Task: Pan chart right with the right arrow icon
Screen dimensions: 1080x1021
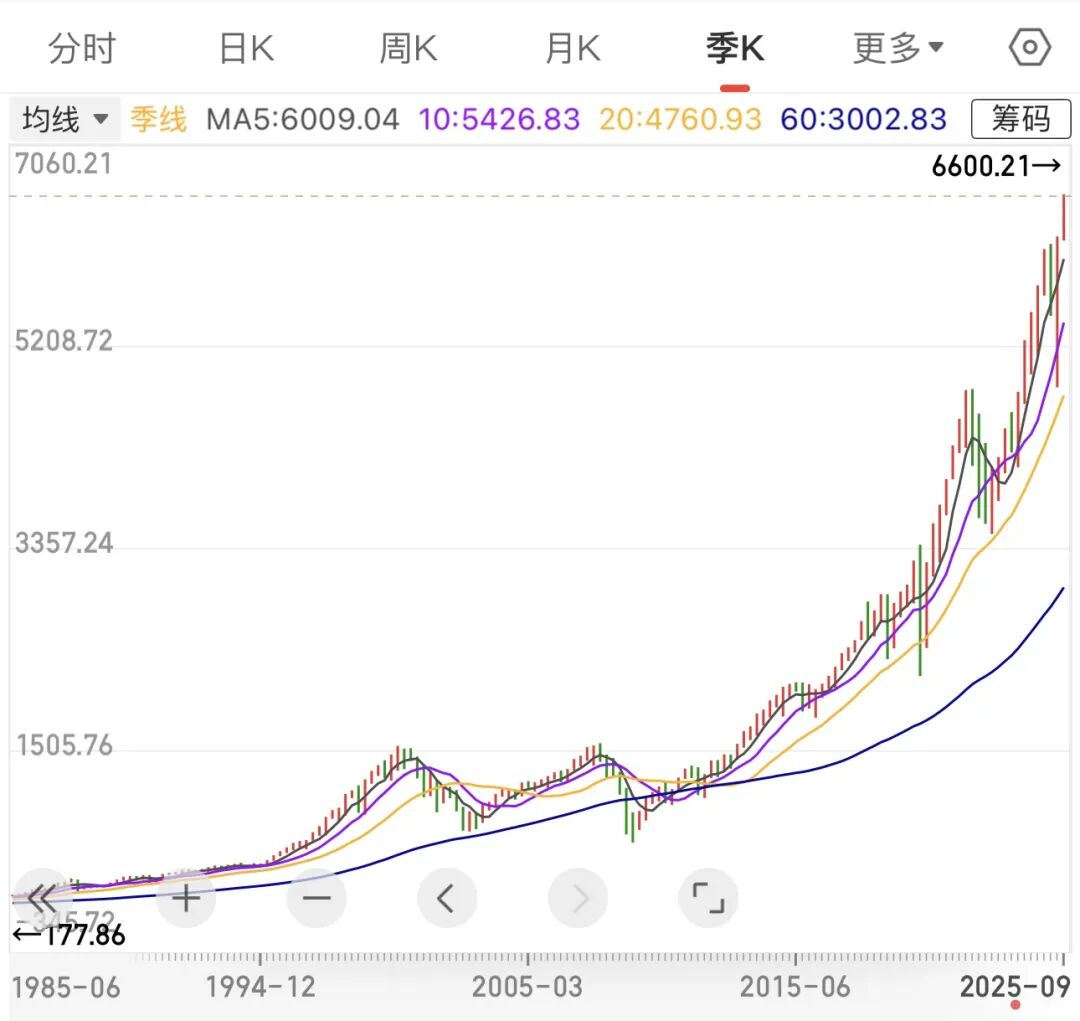Action: [x=578, y=897]
